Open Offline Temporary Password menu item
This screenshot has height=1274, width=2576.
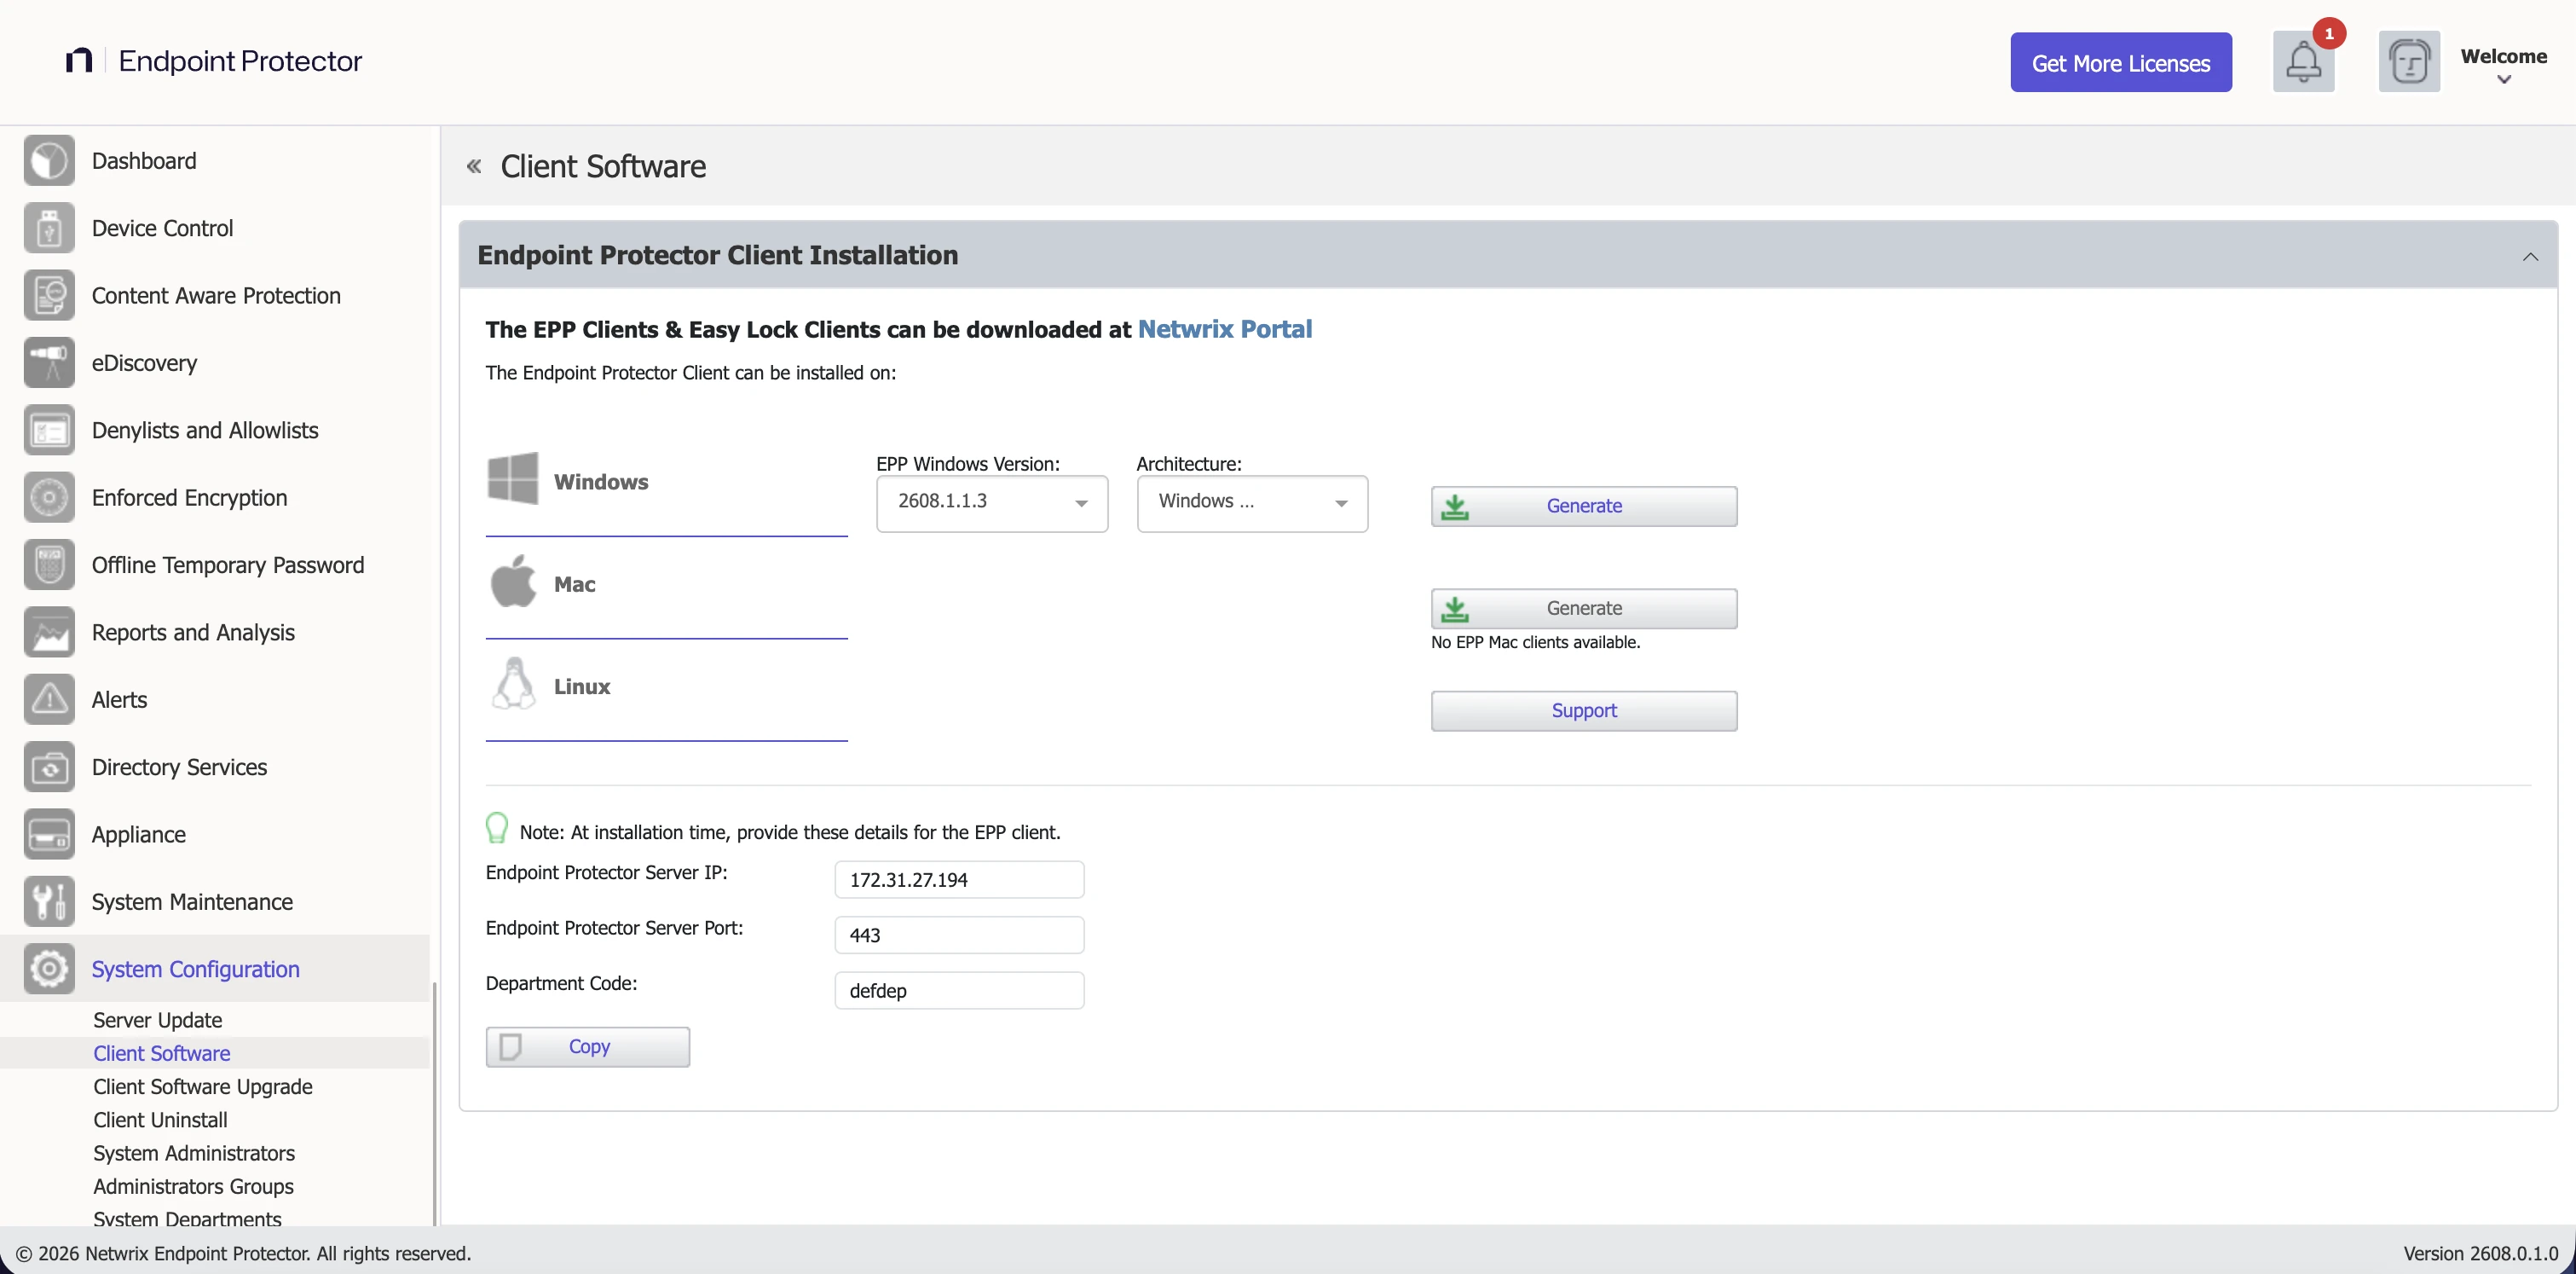(x=227, y=565)
